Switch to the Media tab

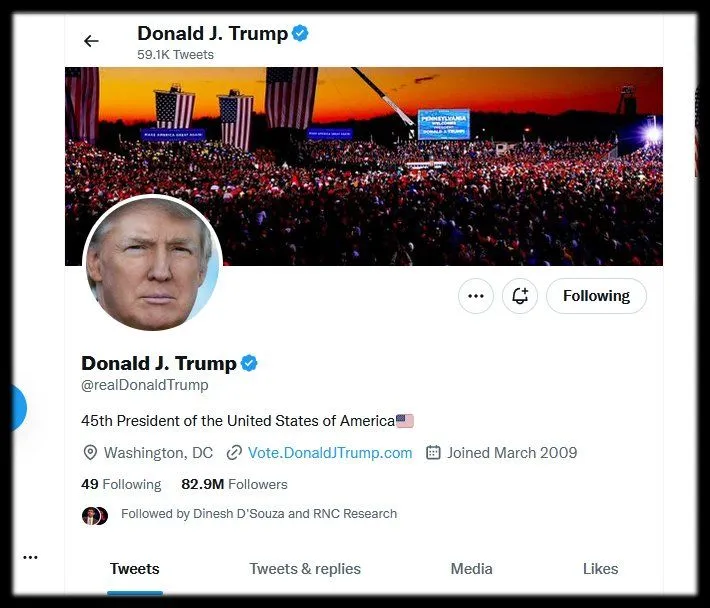click(471, 569)
